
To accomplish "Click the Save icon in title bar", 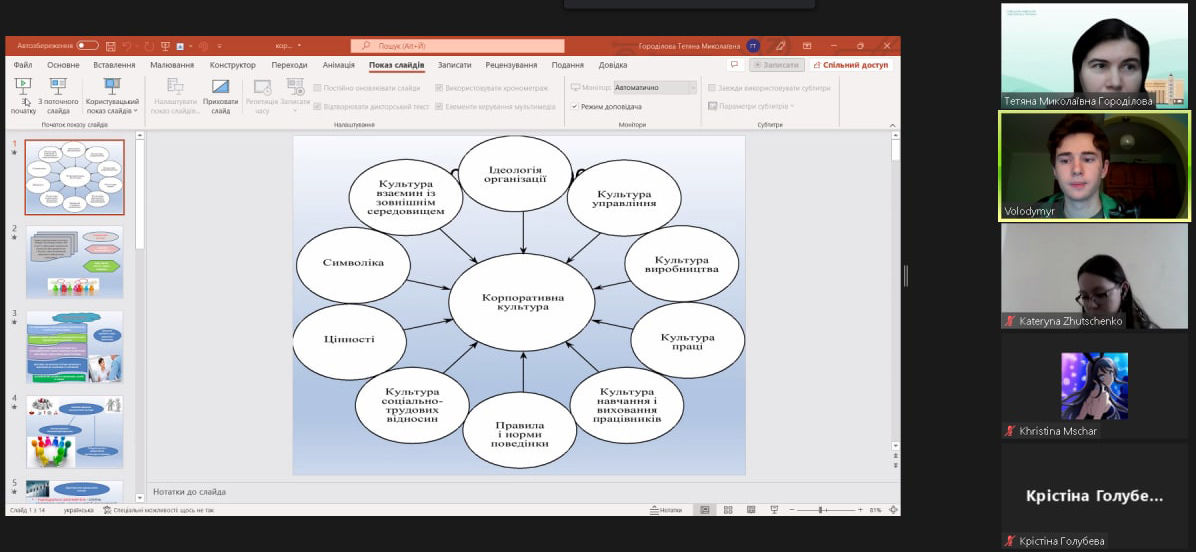I will tap(112, 46).
